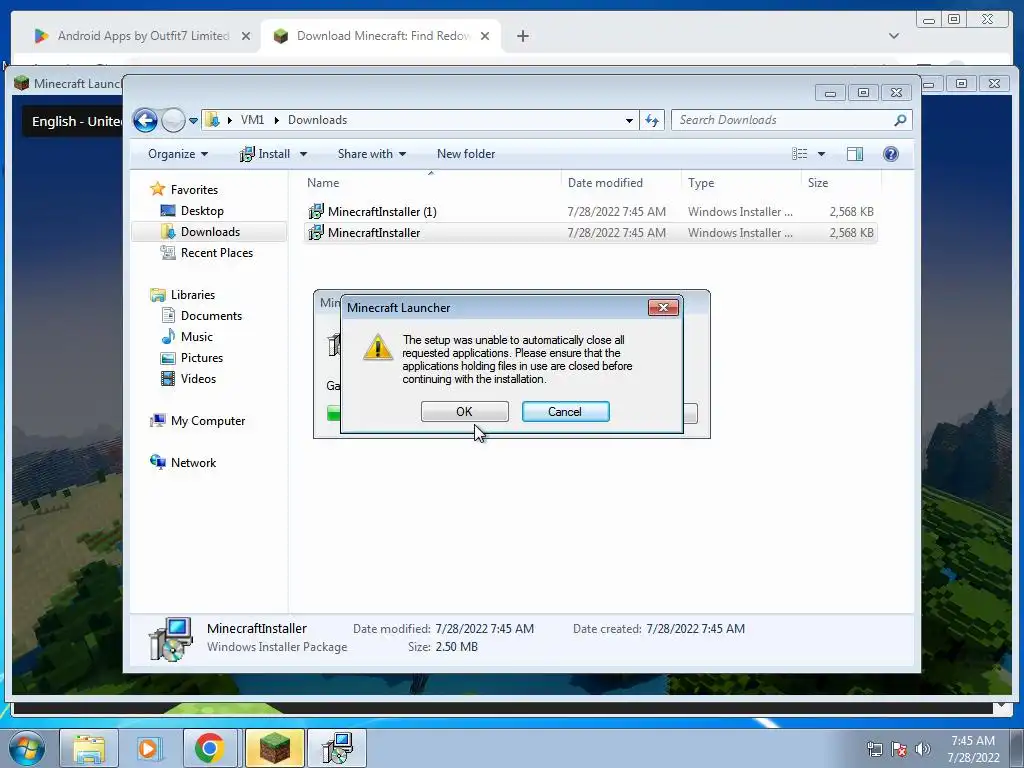The width and height of the screenshot is (1024, 768).
Task: Change the view using the view icon
Action: pyautogui.click(x=799, y=154)
